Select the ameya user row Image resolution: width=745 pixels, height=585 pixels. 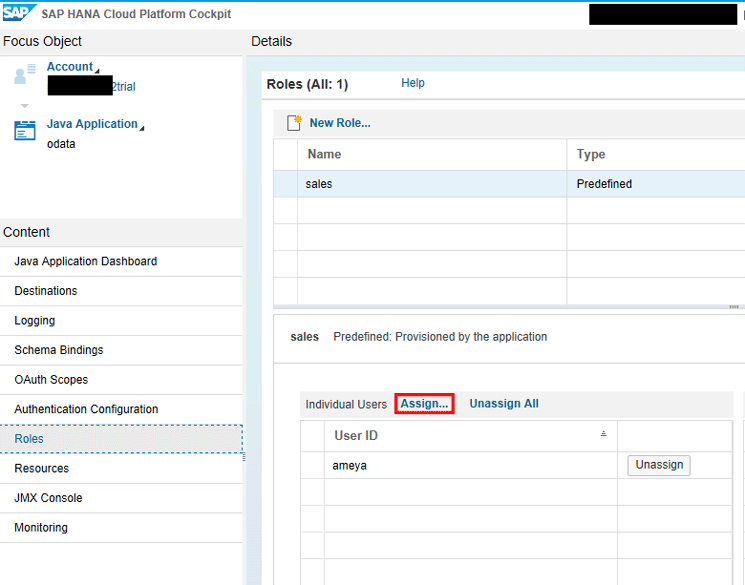[x=516, y=465]
